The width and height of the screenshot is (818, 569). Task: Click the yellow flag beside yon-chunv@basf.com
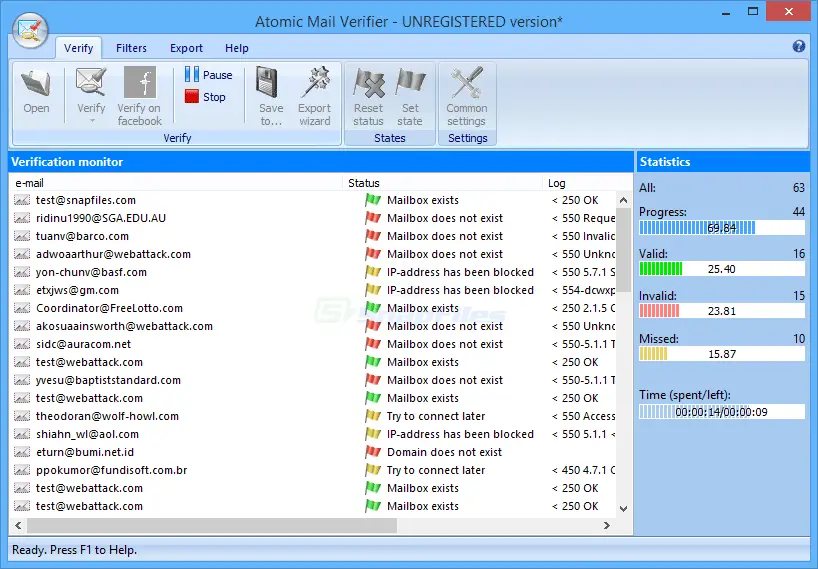pos(373,272)
